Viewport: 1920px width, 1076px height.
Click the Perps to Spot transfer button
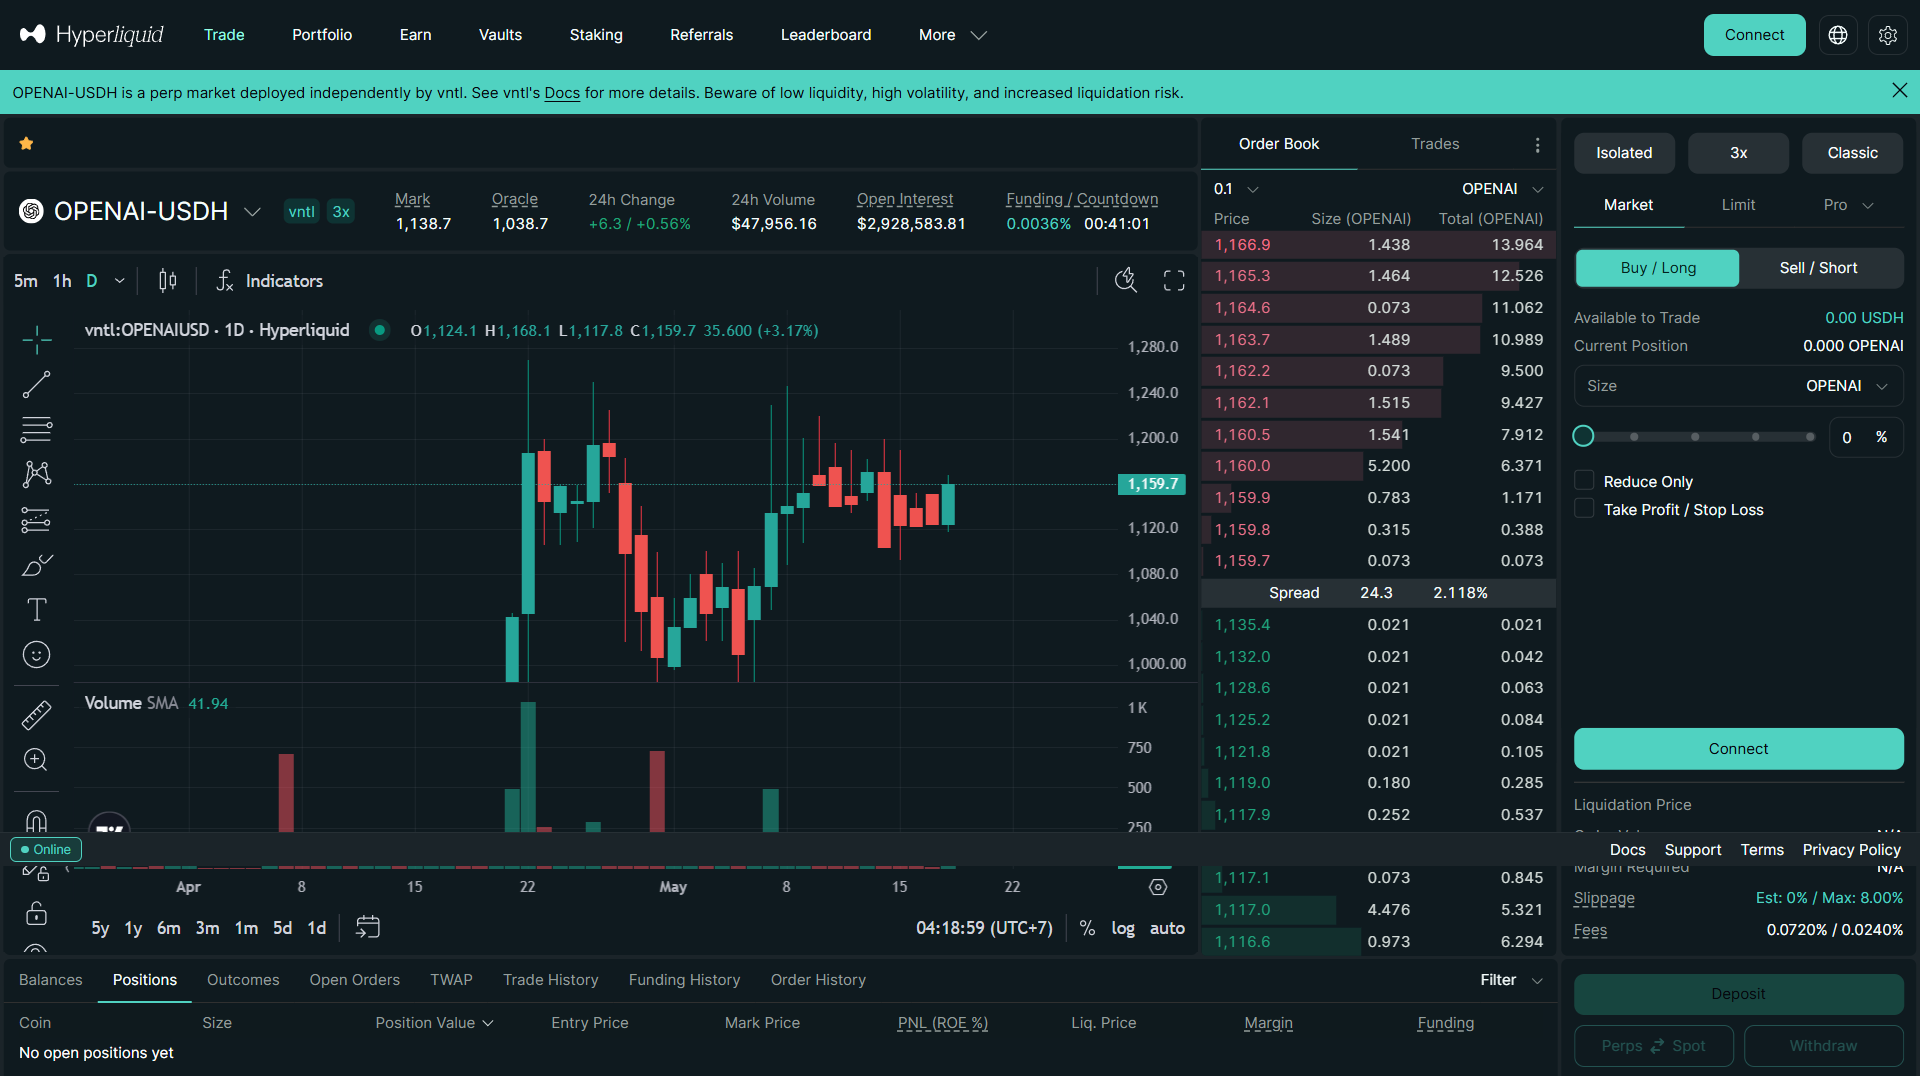point(1654,1046)
